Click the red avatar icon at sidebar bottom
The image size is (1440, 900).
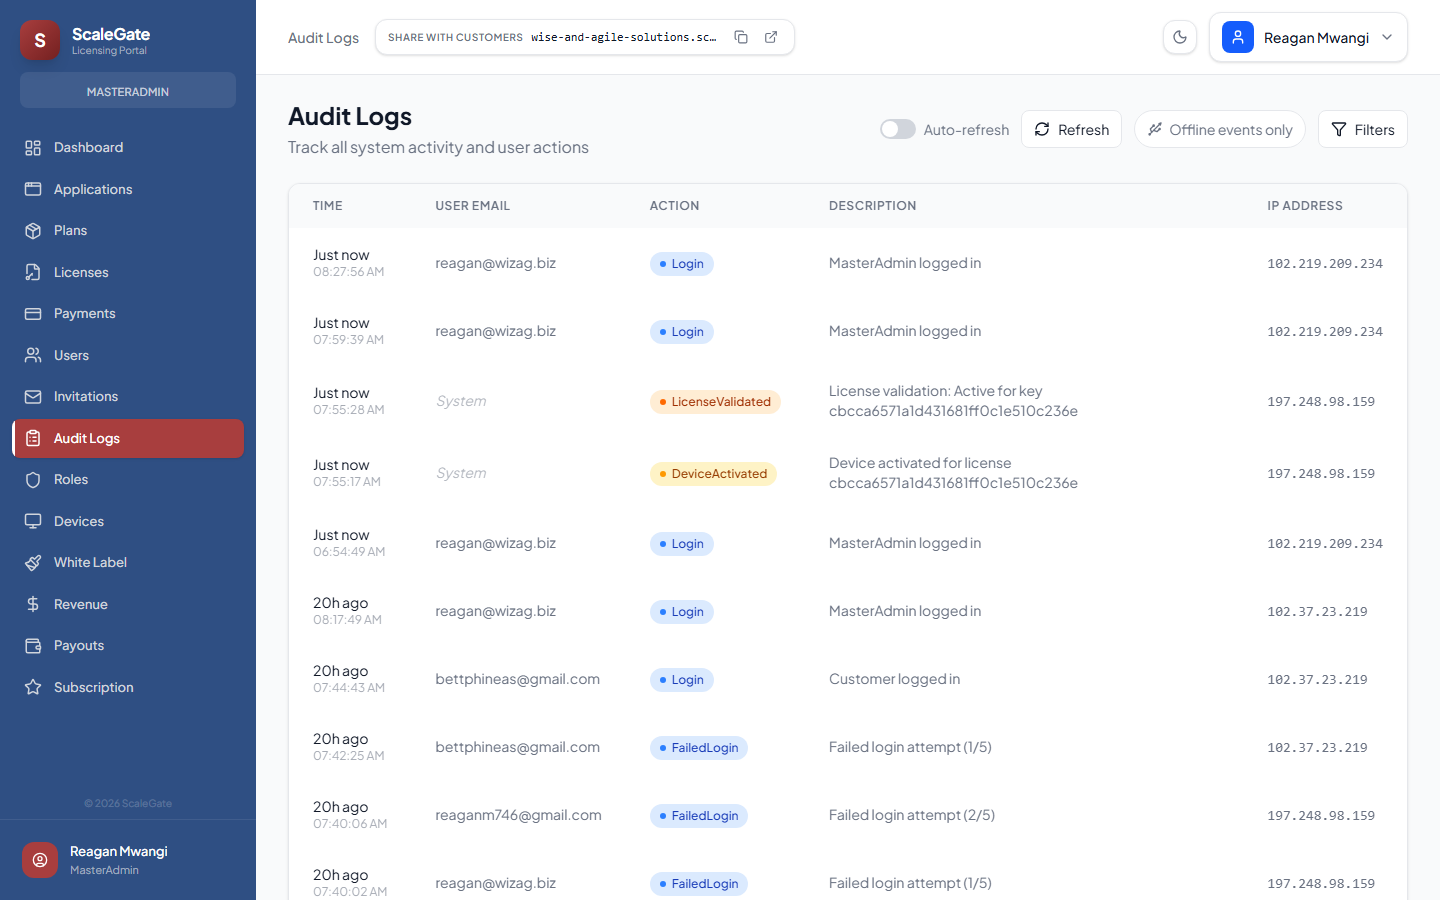click(40, 860)
